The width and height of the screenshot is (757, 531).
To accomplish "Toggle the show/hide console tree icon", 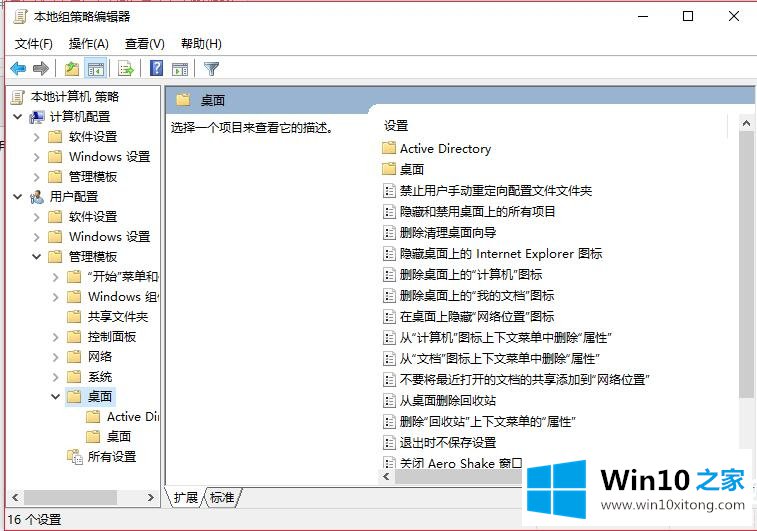I will (96, 69).
